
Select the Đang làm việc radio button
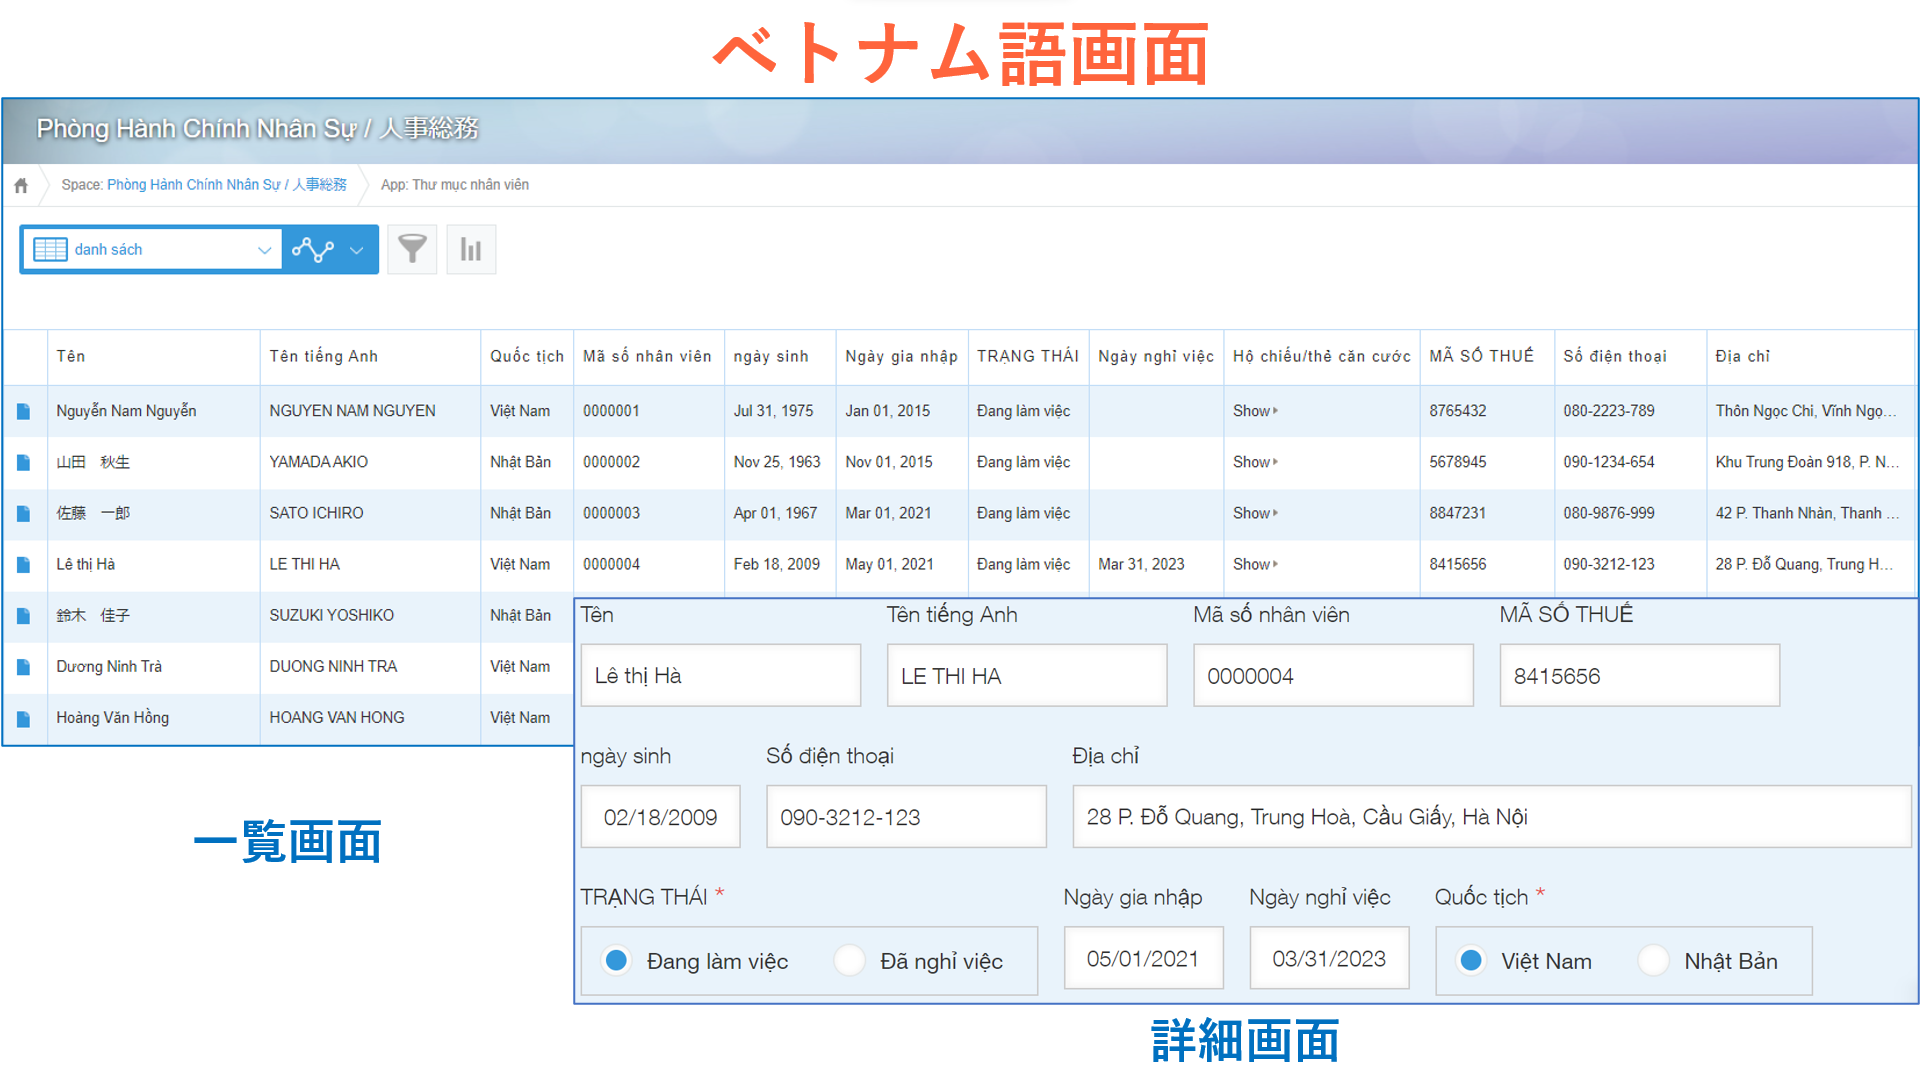coord(616,960)
